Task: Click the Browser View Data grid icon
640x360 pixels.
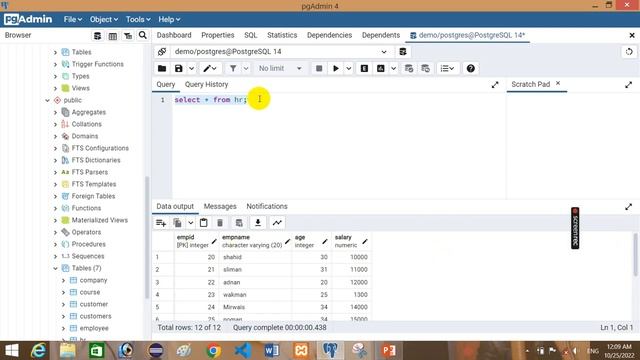Action: click(x=112, y=36)
